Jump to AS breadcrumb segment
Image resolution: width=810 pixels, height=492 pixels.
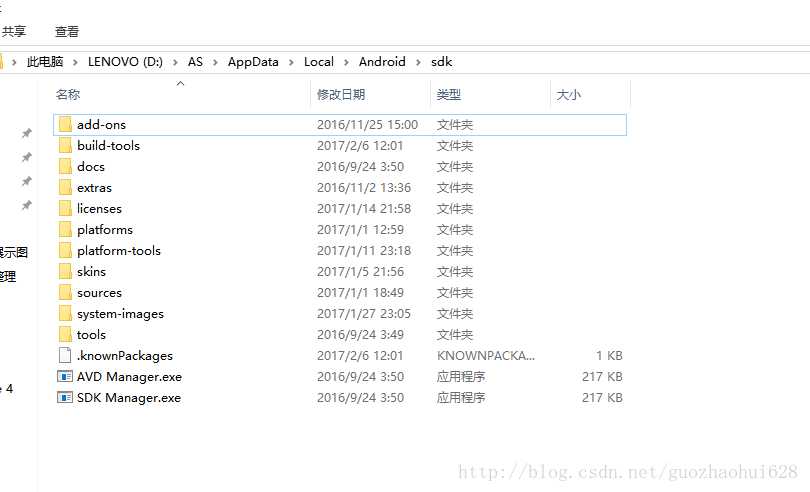[195, 62]
